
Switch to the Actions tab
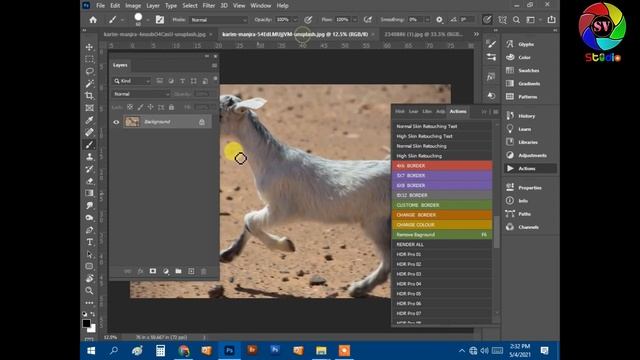pyautogui.click(x=458, y=111)
